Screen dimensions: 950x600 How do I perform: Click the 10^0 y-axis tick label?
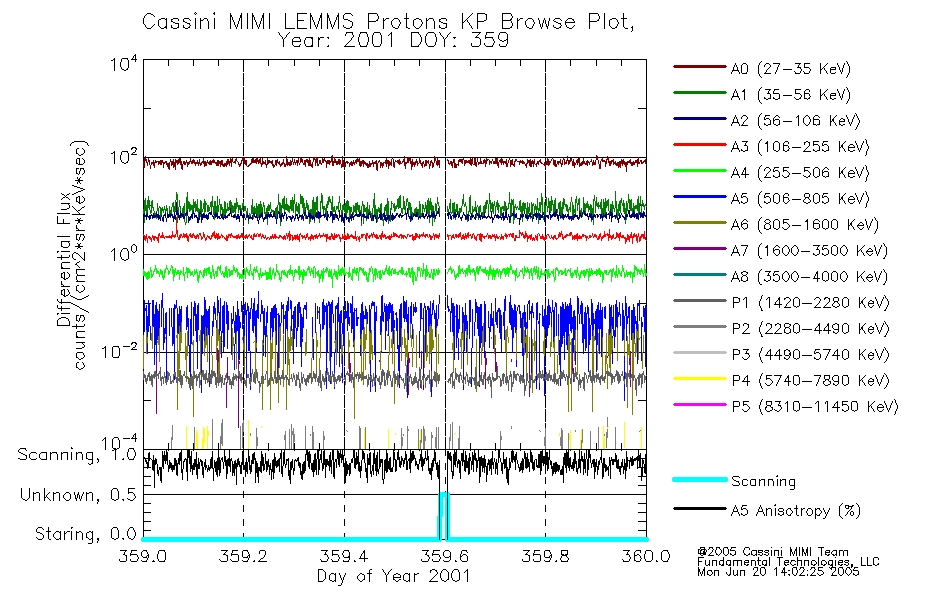(x=124, y=253)
